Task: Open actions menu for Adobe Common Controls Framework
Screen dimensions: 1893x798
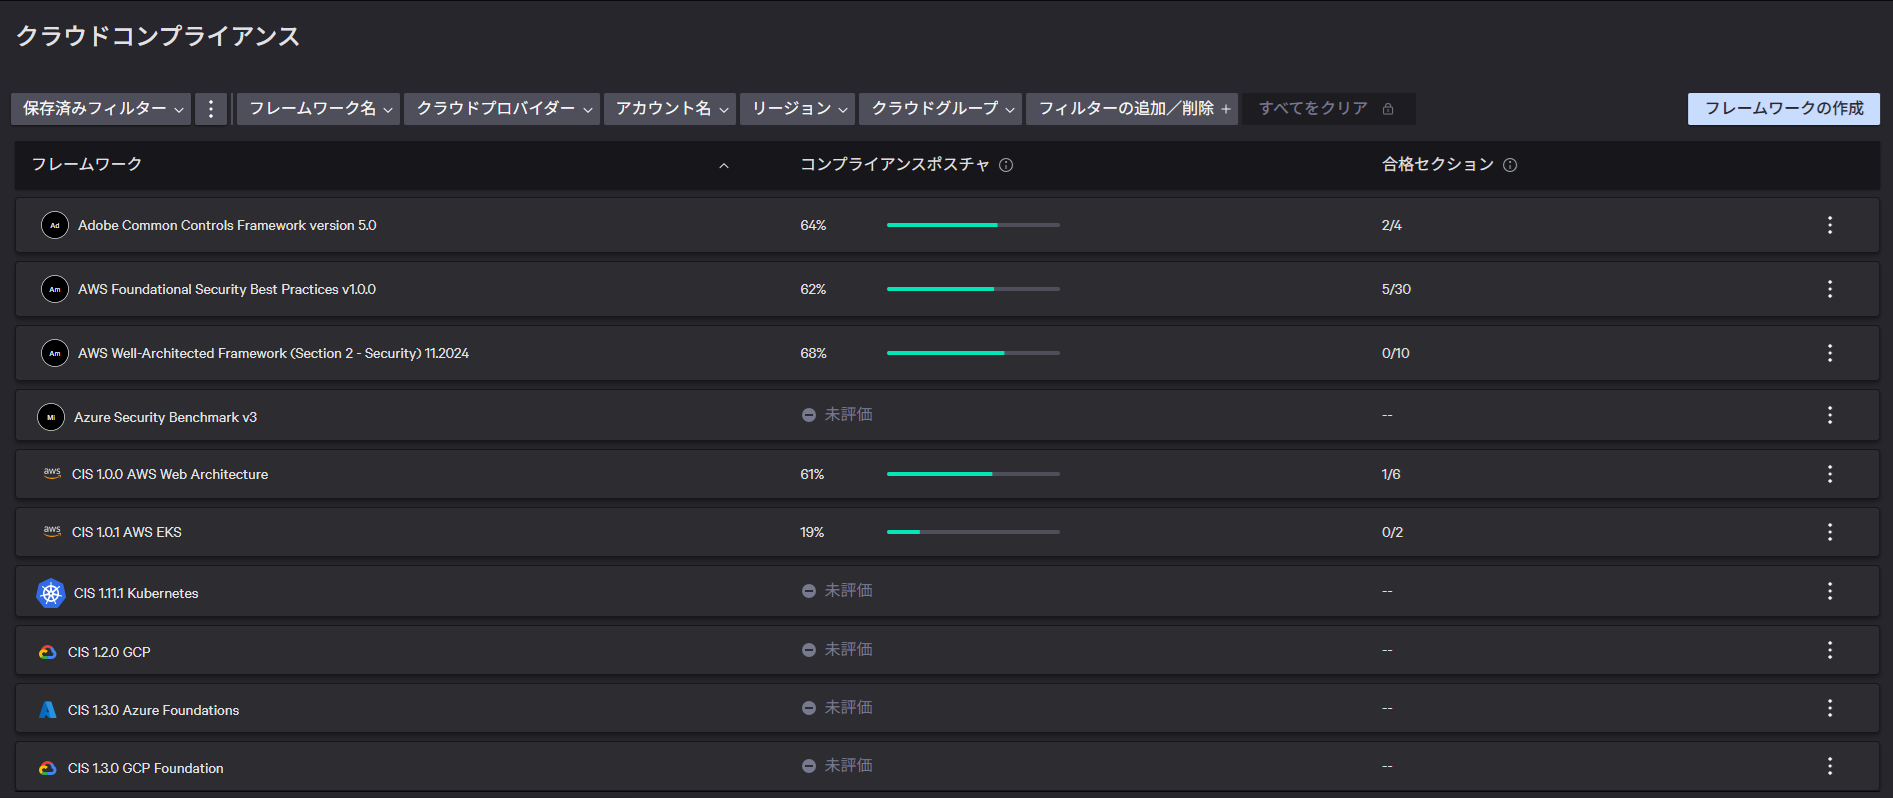Action: 1829,225
